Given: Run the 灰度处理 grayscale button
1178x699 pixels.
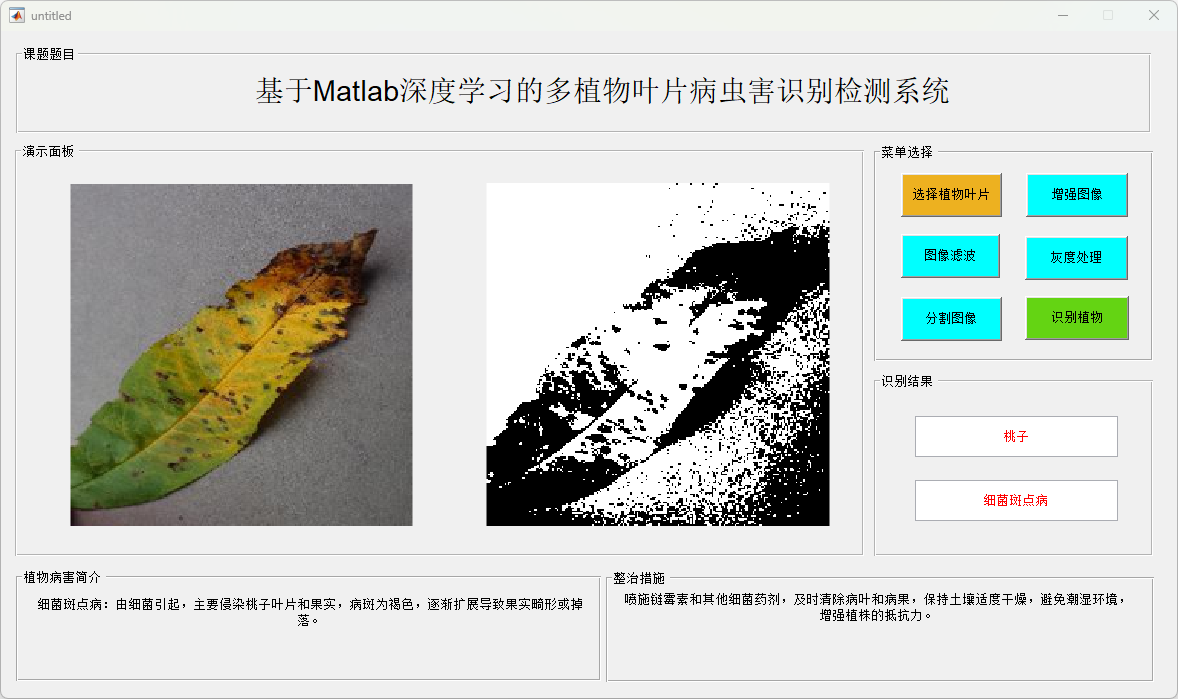Looking at the screenshot, I should tap(1077, 258).
